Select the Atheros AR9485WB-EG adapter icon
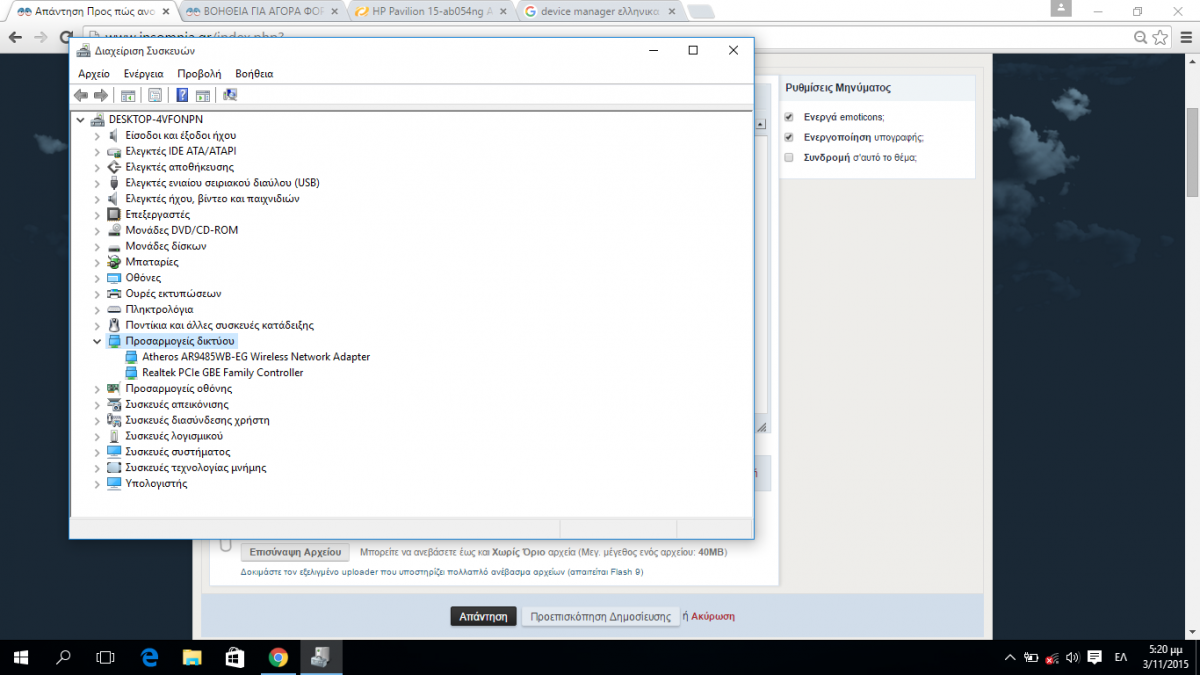 tap(132, 357)
